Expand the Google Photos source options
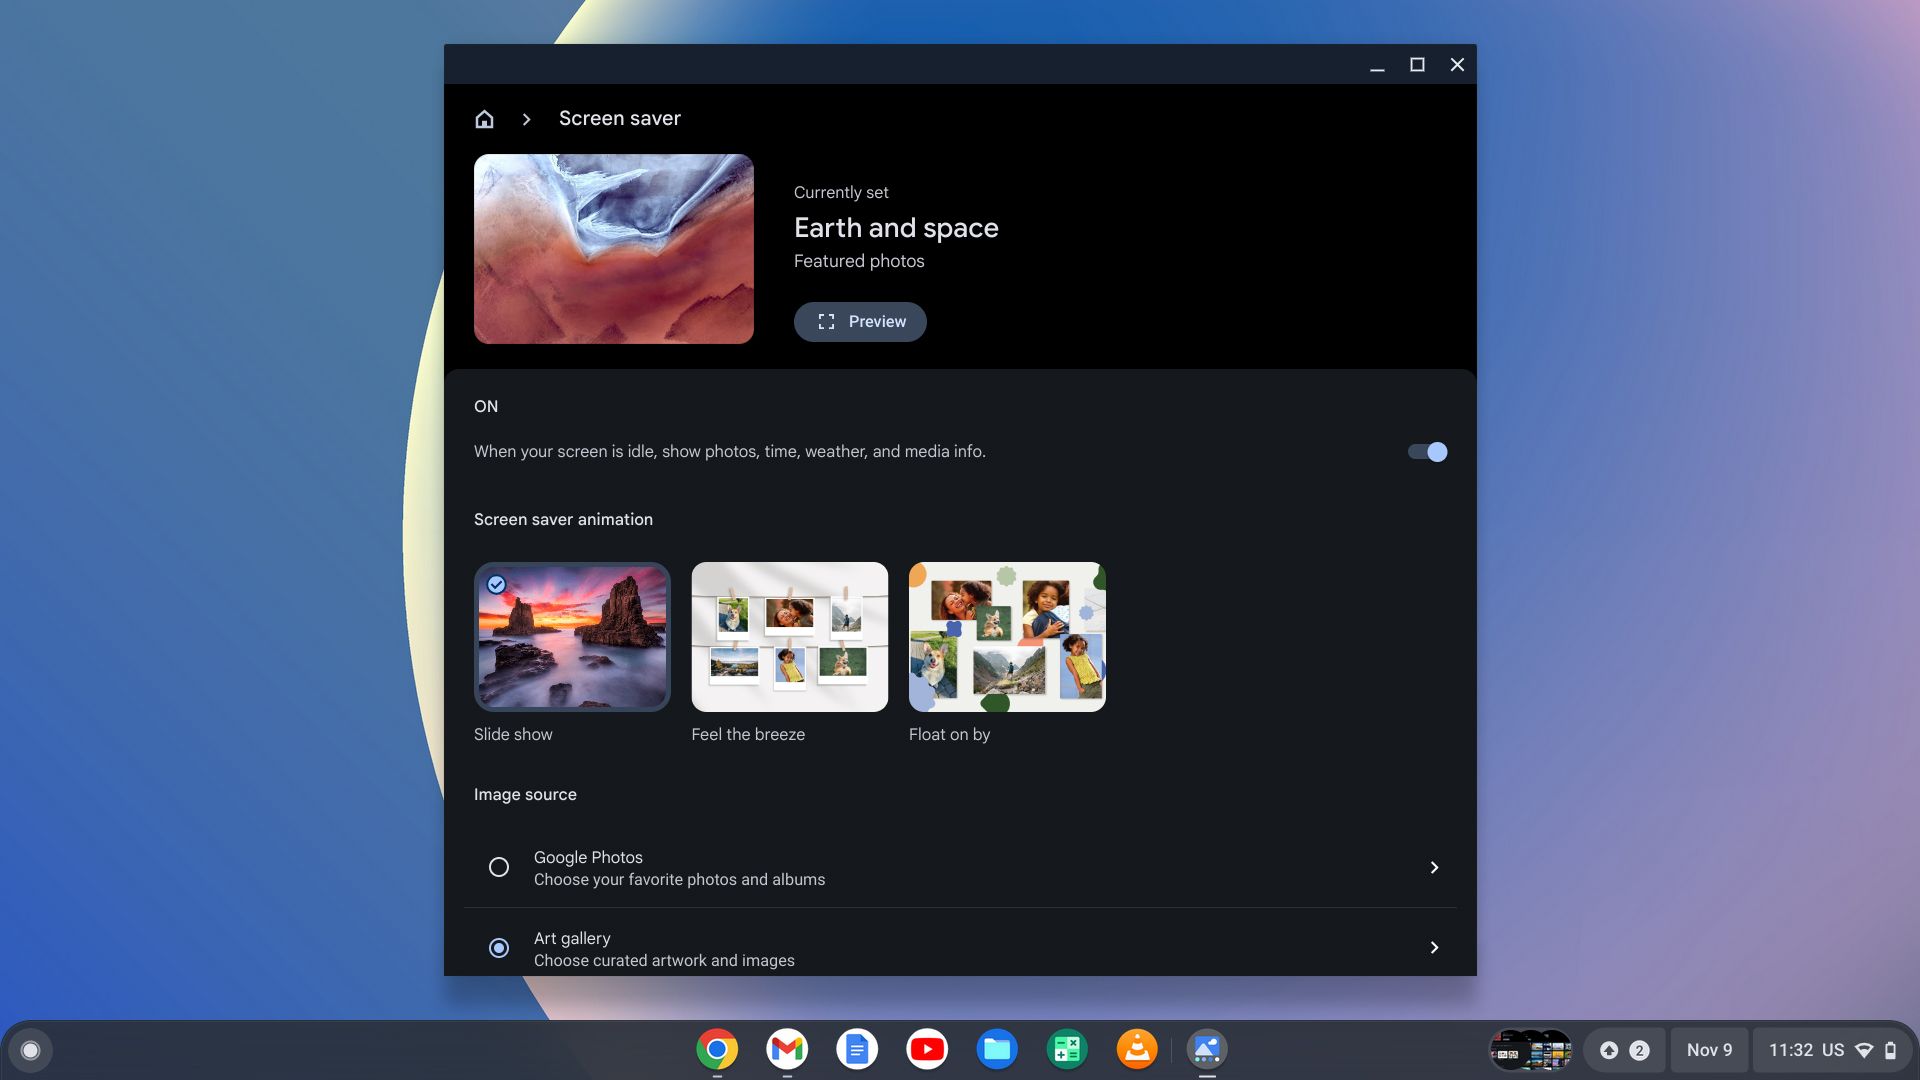The image size is (1920, 1080). 1434,867
